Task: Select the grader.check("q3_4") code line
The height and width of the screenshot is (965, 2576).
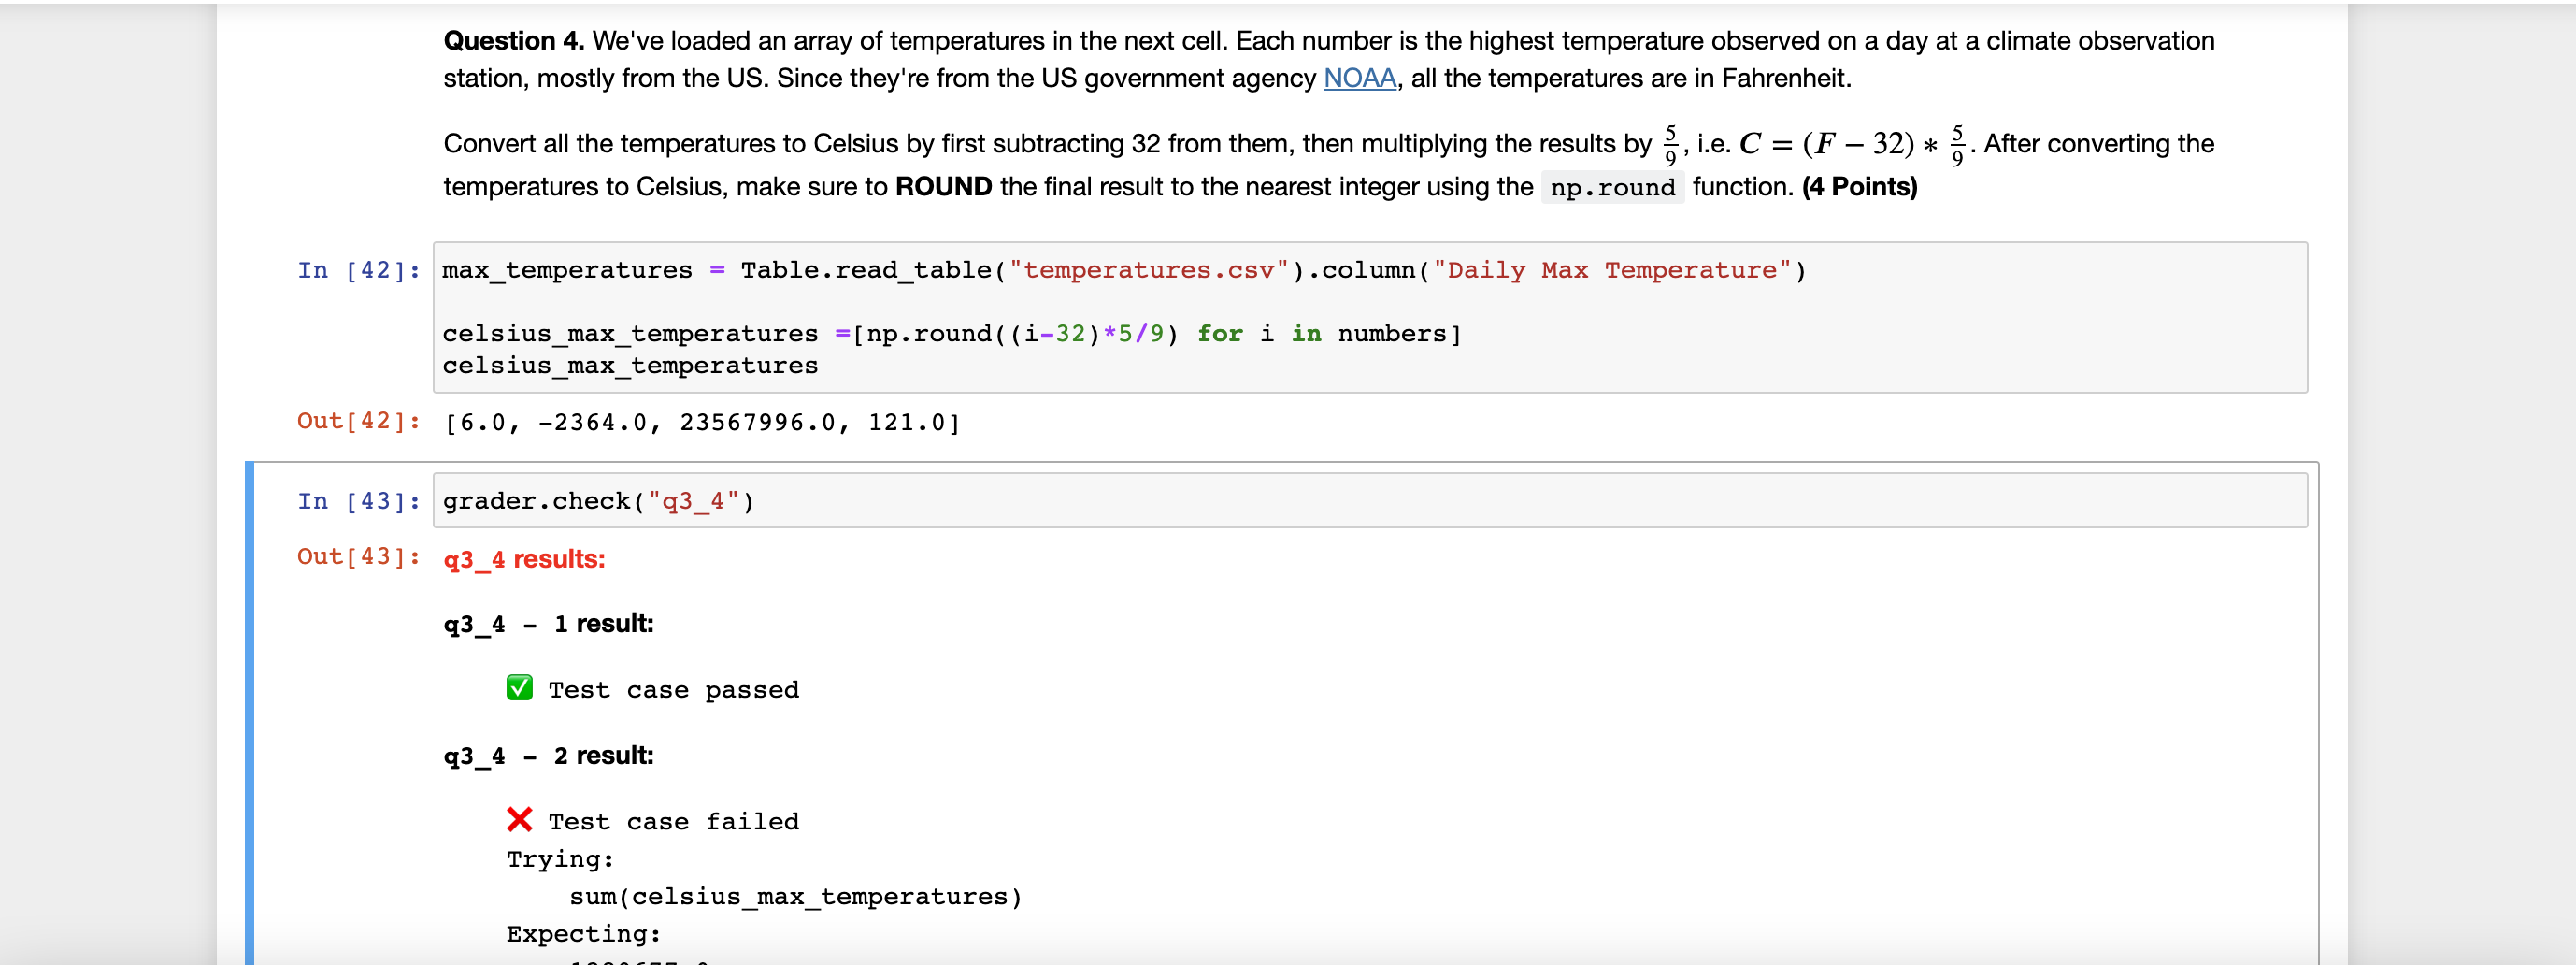Action: pyautogui.click(x=597, y=500)
